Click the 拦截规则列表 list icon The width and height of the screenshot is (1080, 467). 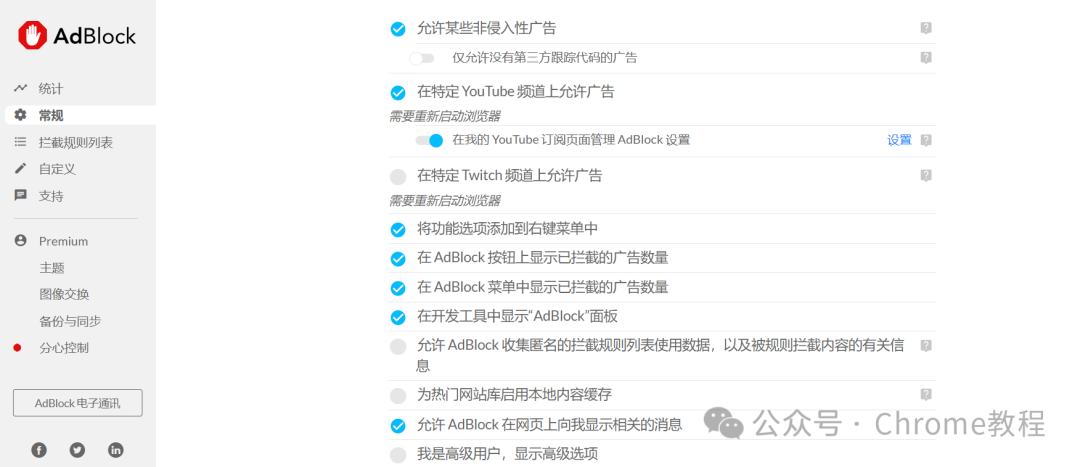coord(21,142)
